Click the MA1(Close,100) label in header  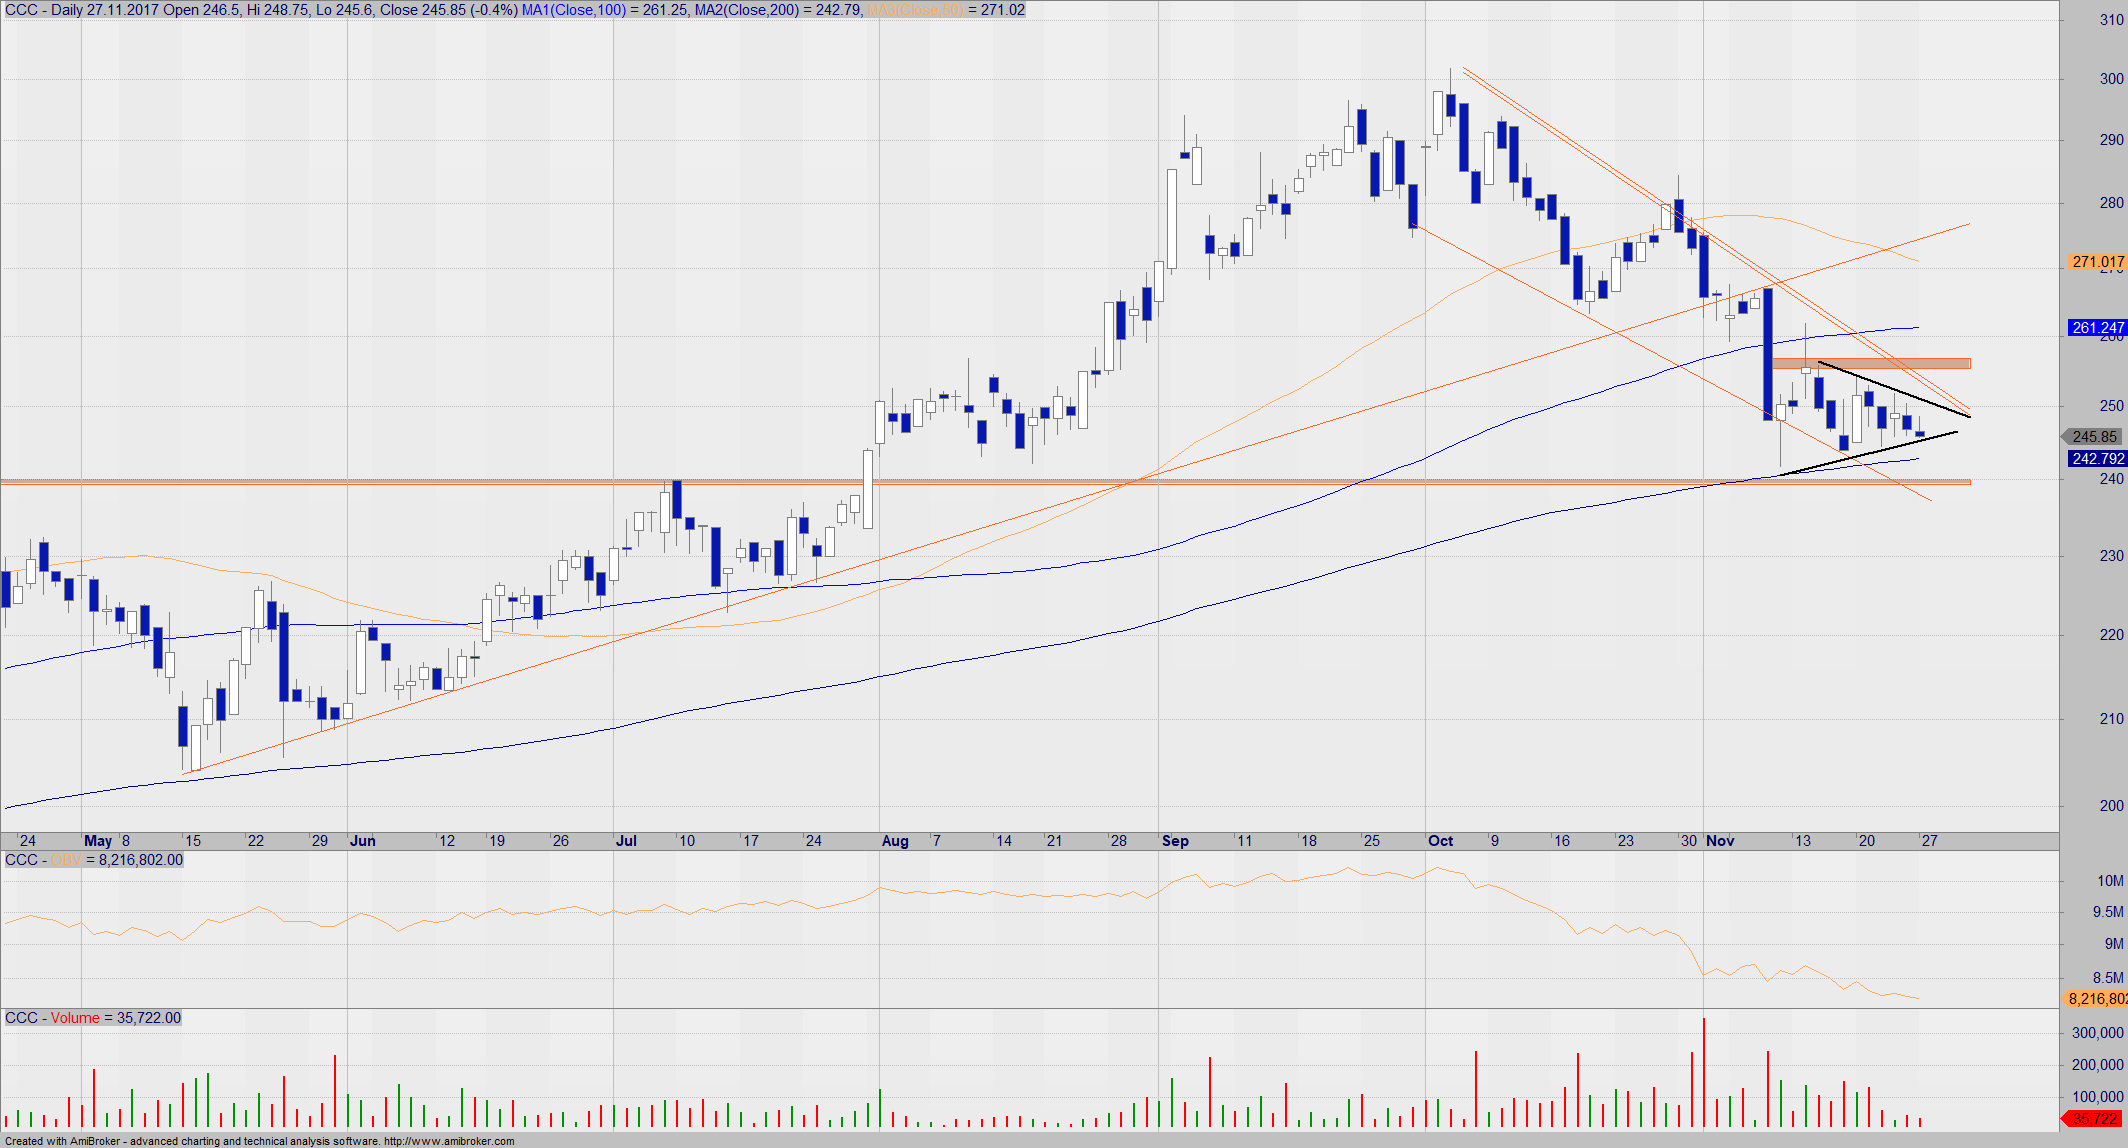pos(574,10)
